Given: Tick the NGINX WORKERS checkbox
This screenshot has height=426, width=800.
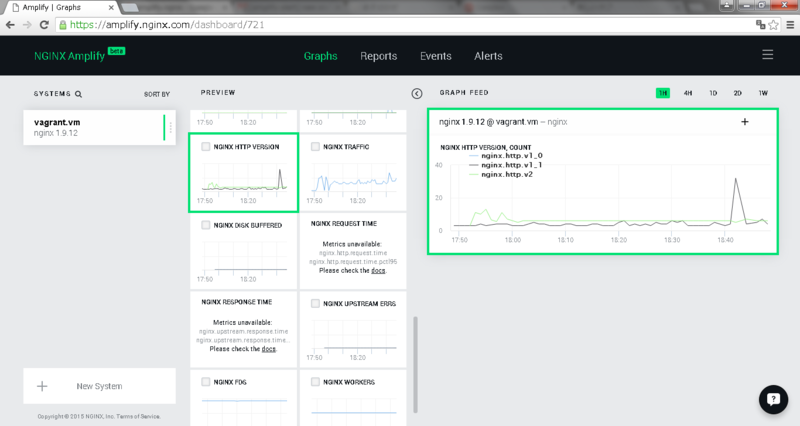Looking at the screenshot, I should (315, 382).
